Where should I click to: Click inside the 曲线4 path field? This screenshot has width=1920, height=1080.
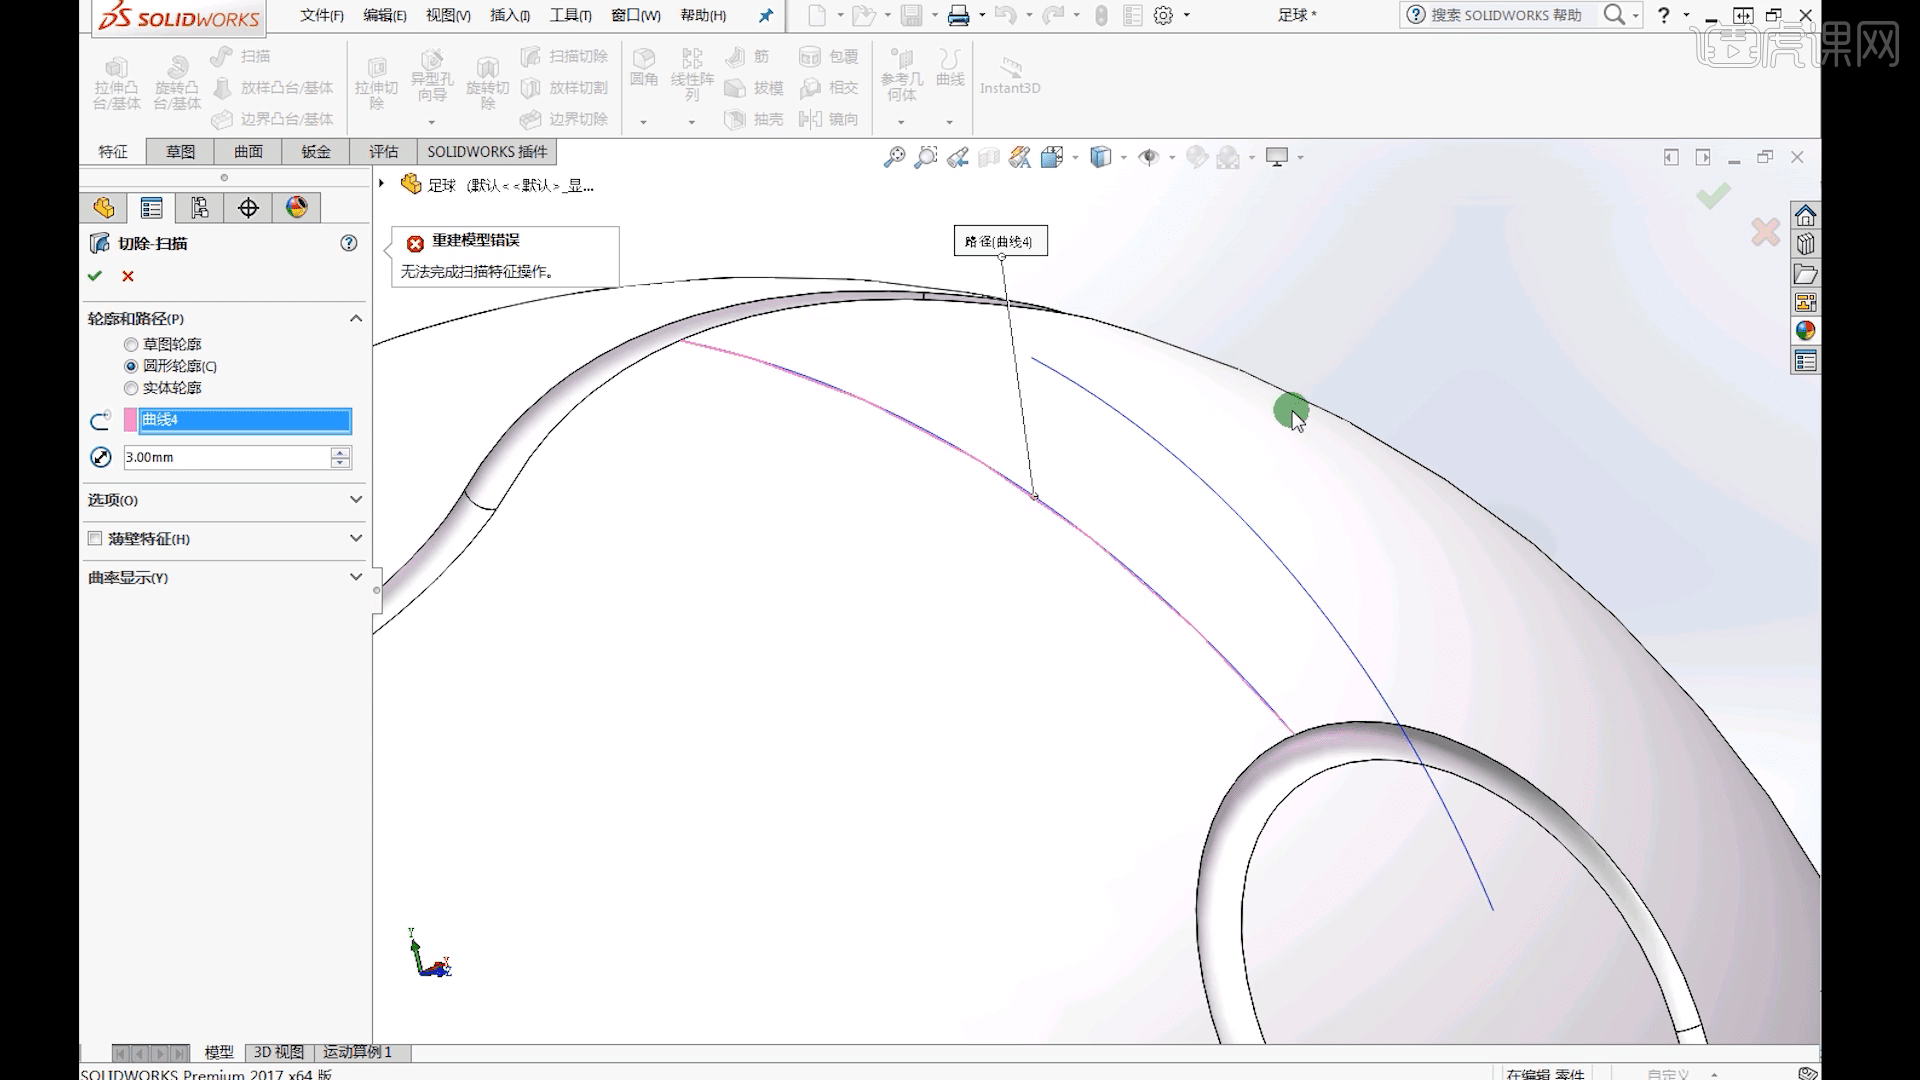pyautogui.click(x=240, y=421)
